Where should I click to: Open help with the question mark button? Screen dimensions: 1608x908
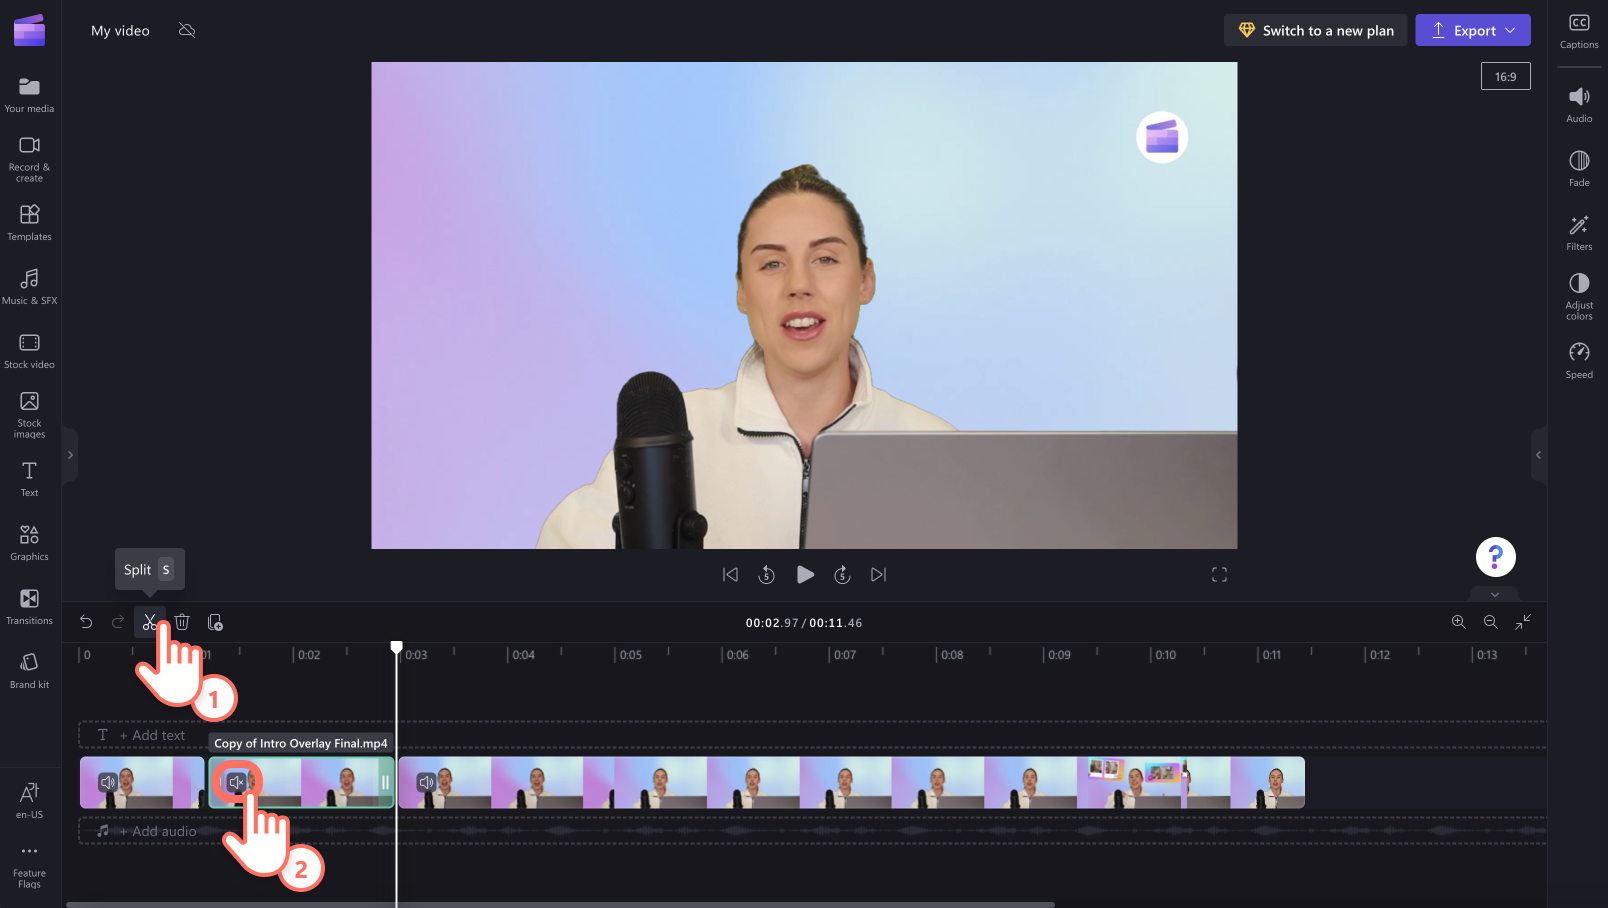click(x=1495, y=556)
